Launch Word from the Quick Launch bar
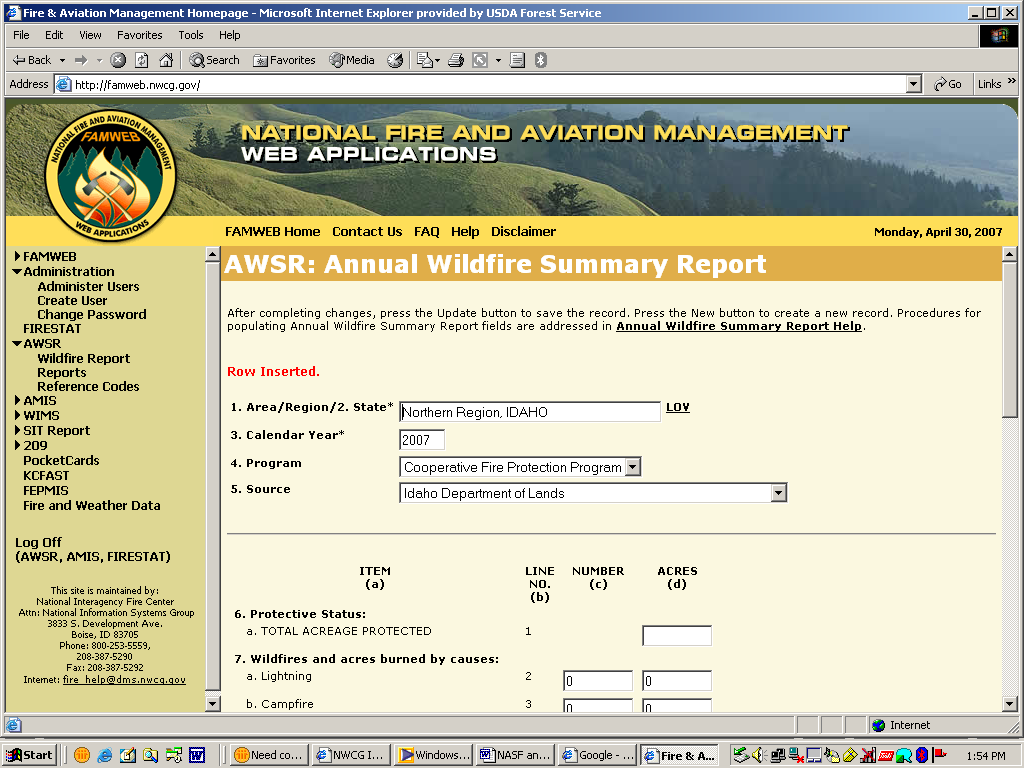1024x768 pixels. pos(197,756)
